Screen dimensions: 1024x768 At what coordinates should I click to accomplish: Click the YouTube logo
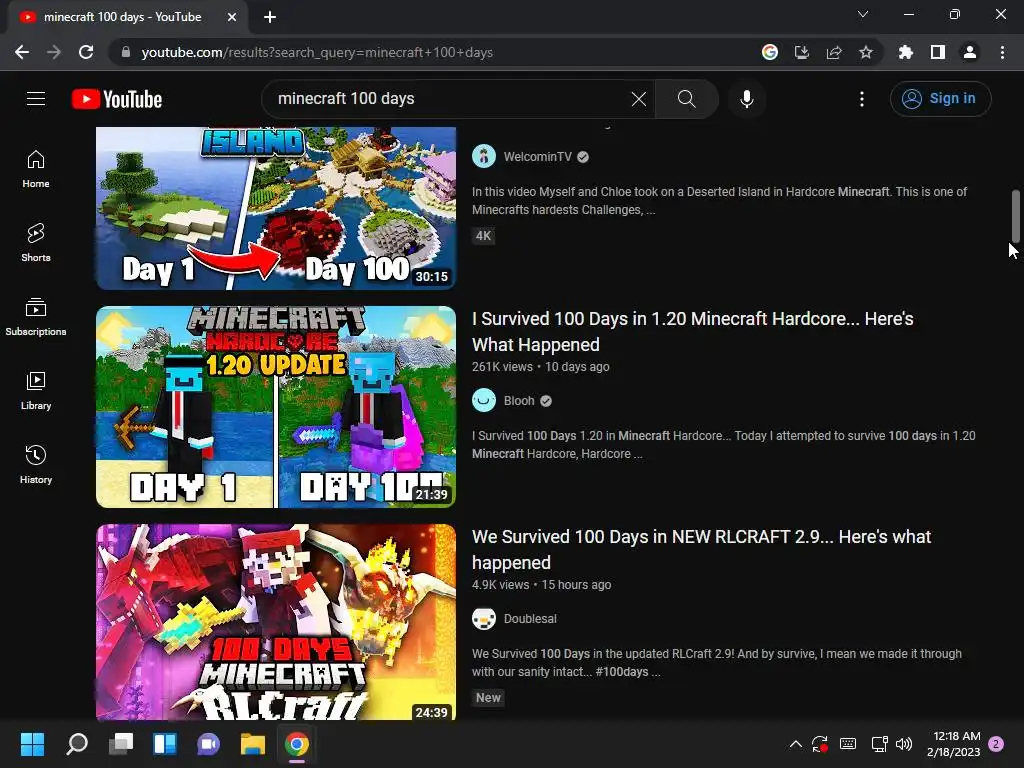[117, 99]
